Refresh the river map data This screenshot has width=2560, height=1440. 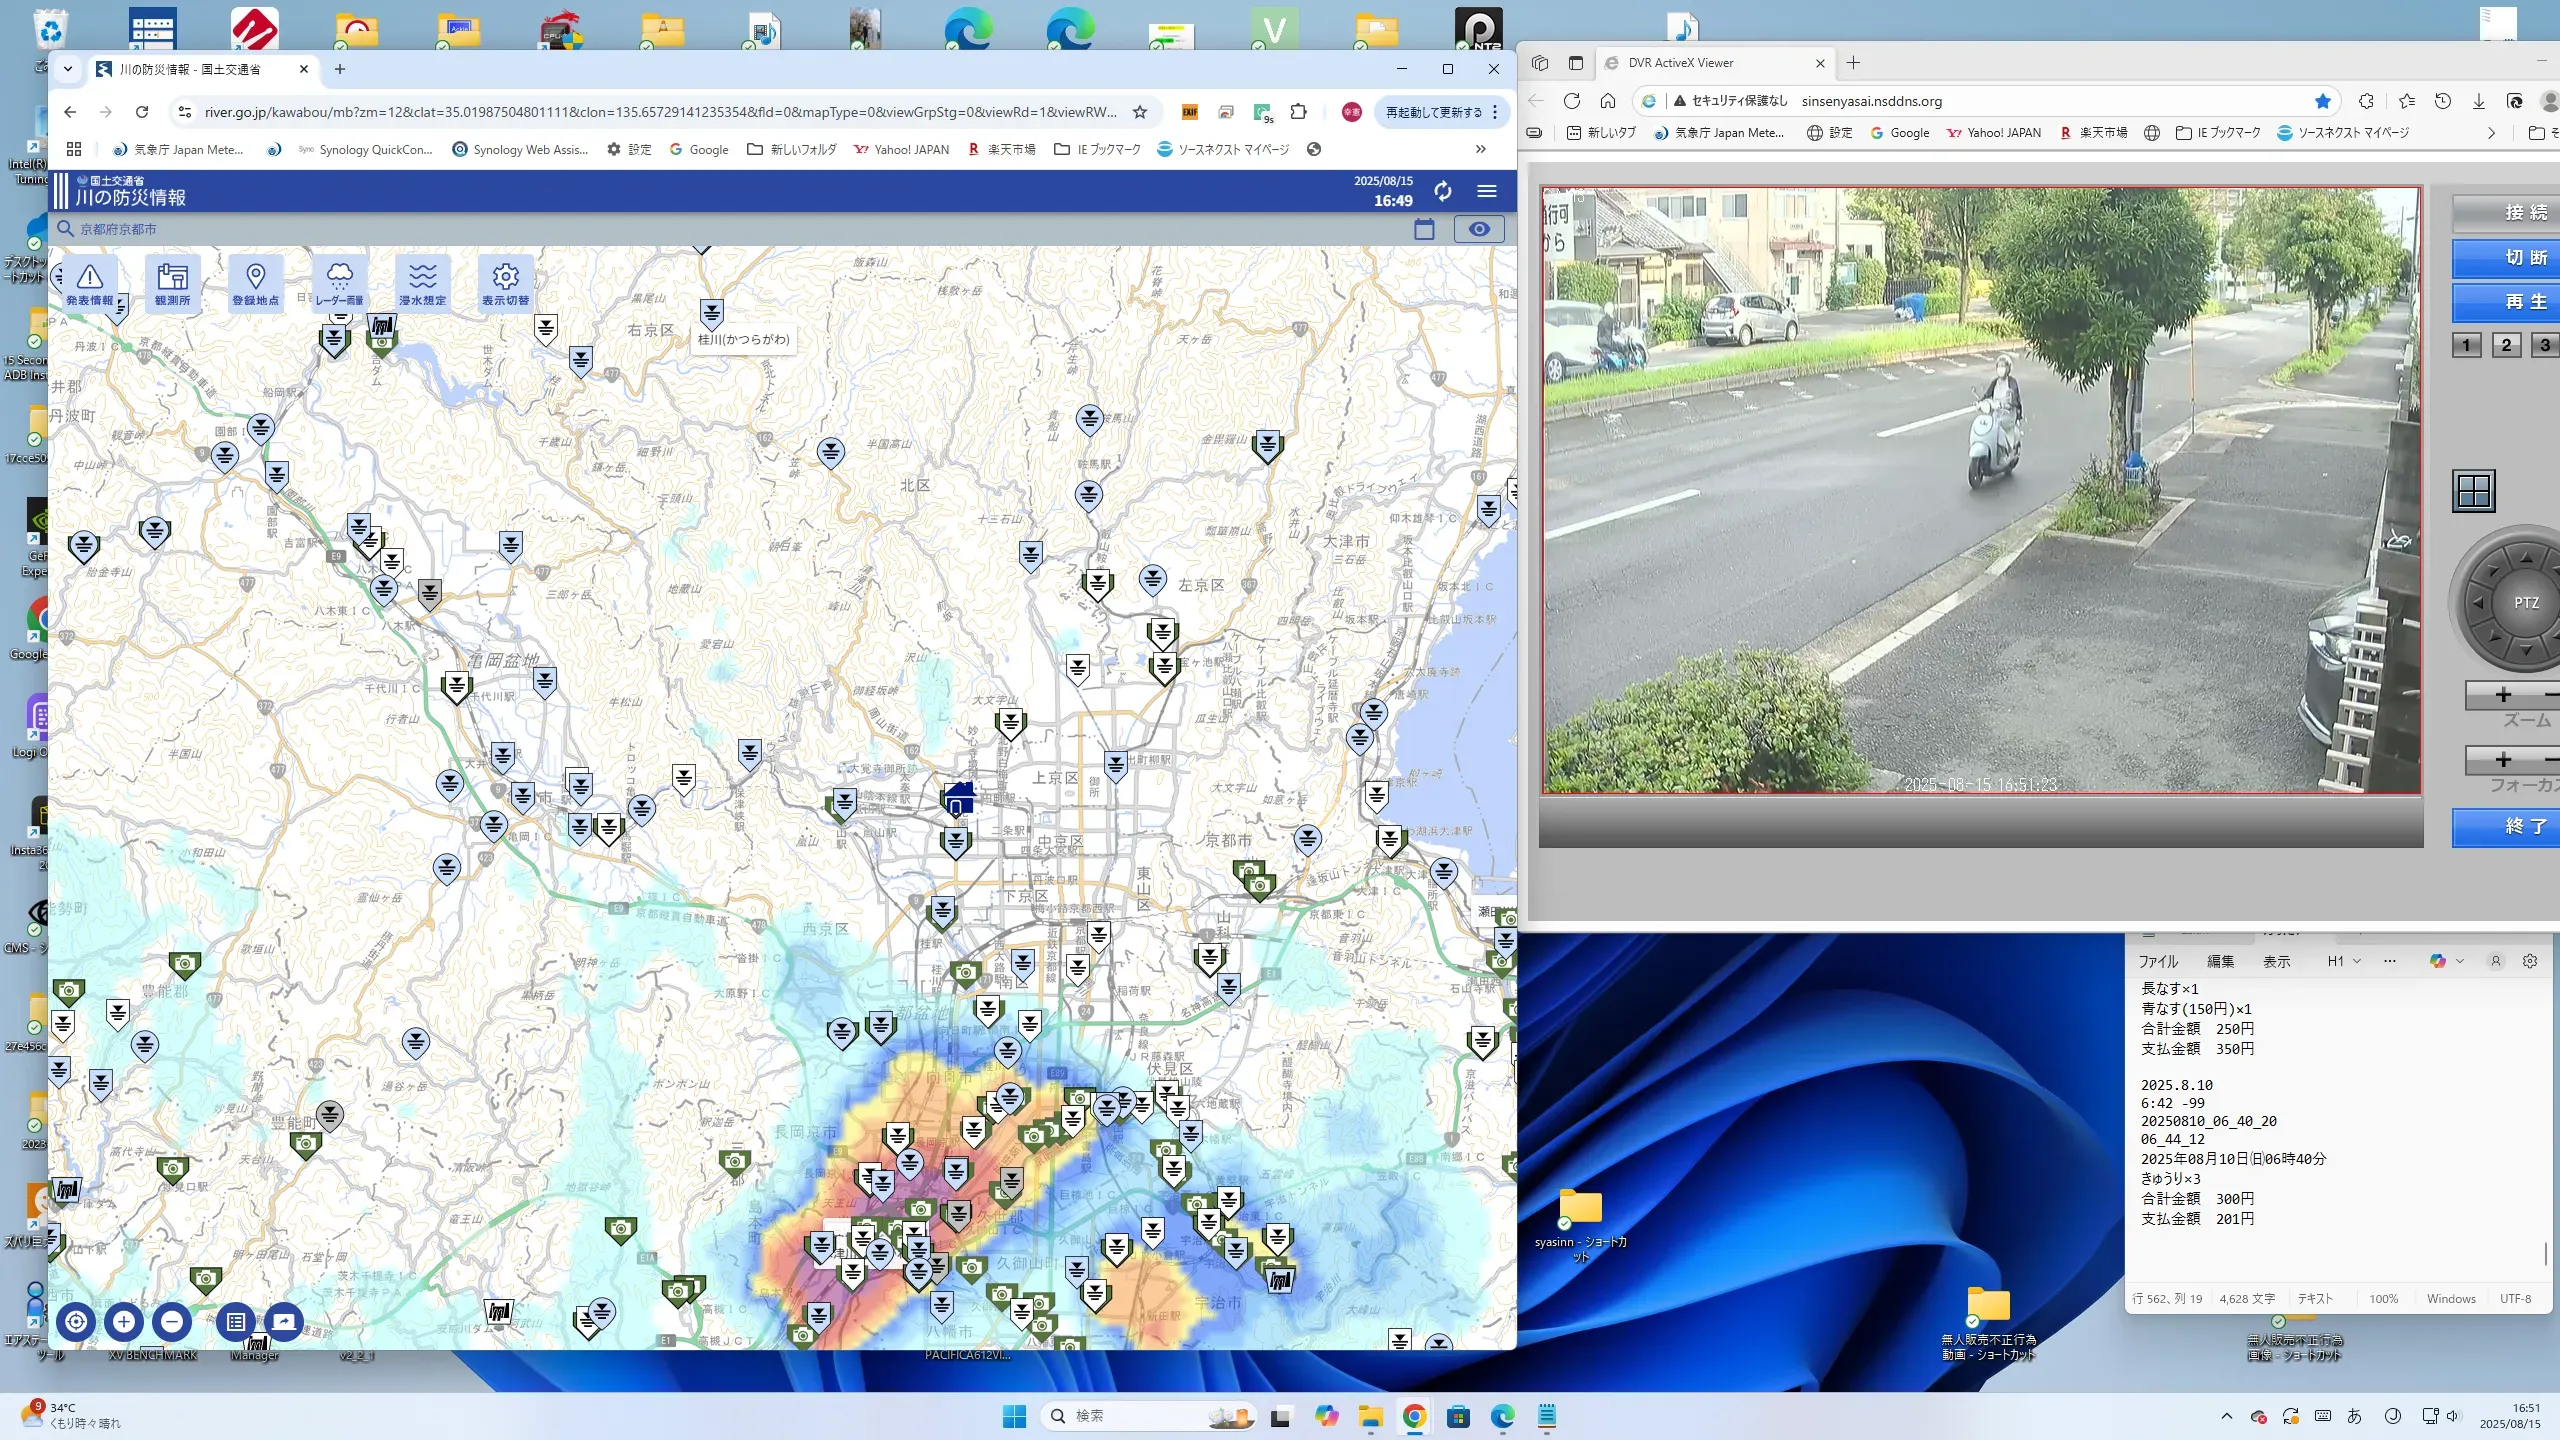(x=1442, y=191)
